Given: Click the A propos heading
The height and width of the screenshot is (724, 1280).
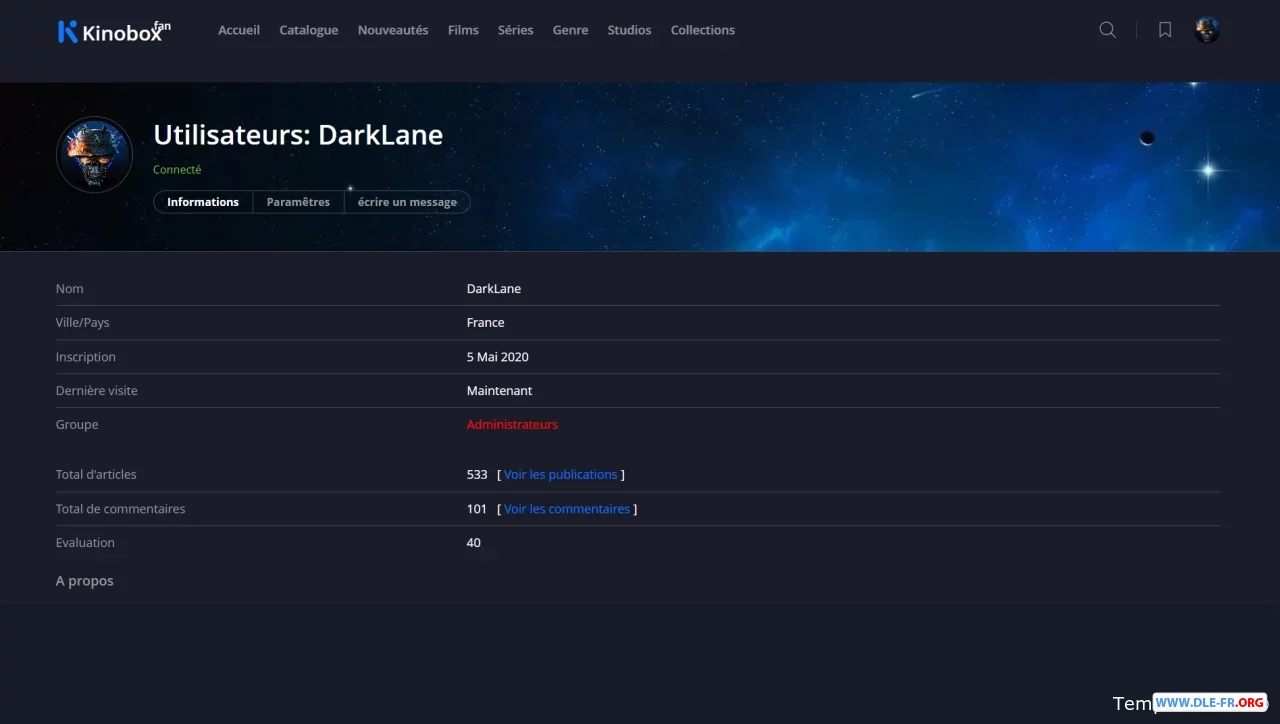Looking at the screenshot, I should point(85,581).
